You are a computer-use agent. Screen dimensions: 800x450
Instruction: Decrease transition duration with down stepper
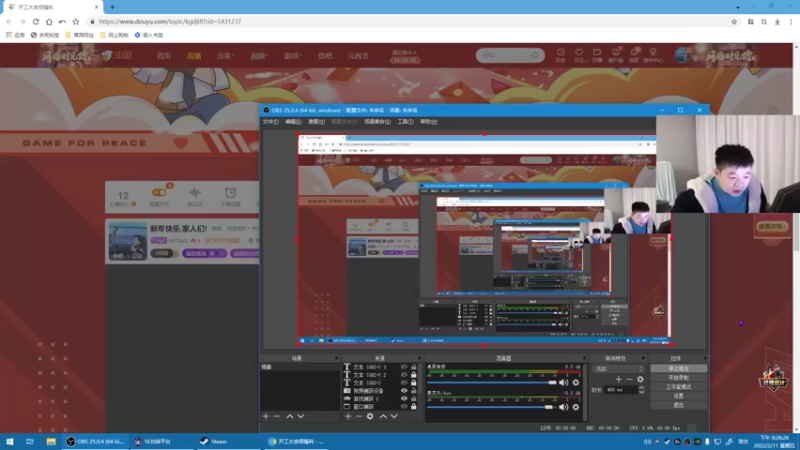tap(641, 392)
